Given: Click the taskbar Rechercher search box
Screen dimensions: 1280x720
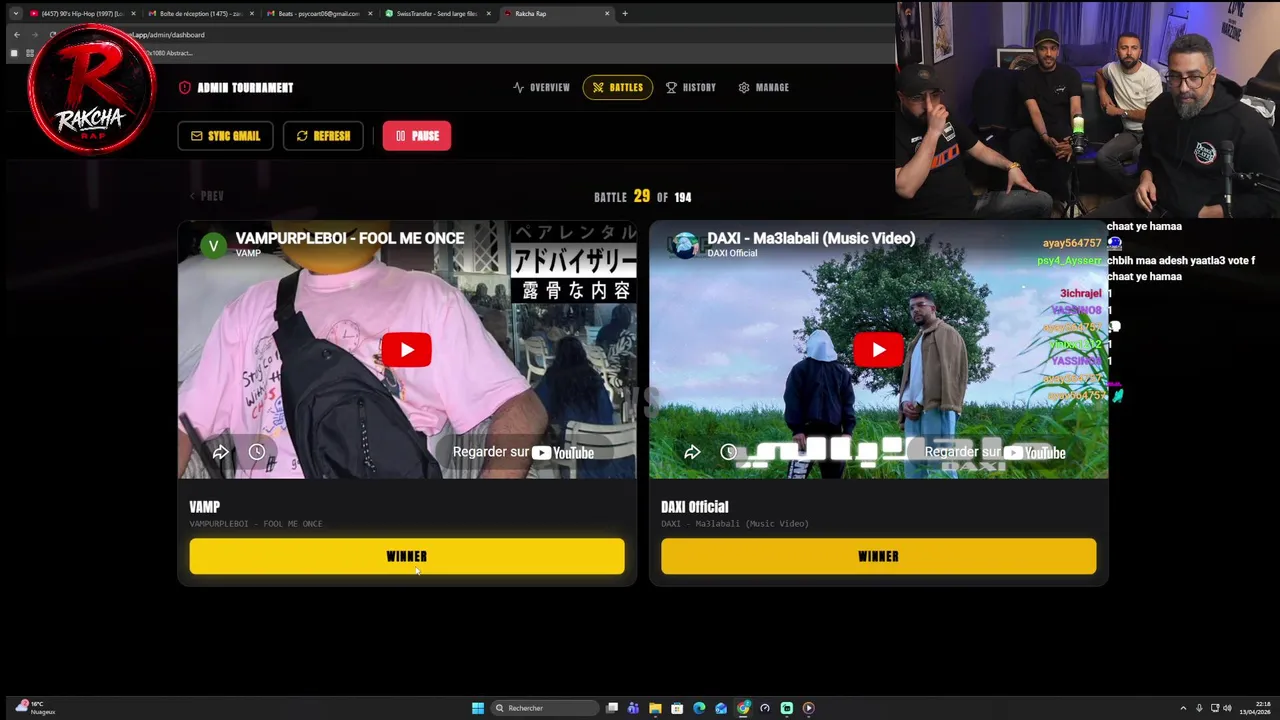Looking at the screenshot, I should pos(545,708).
